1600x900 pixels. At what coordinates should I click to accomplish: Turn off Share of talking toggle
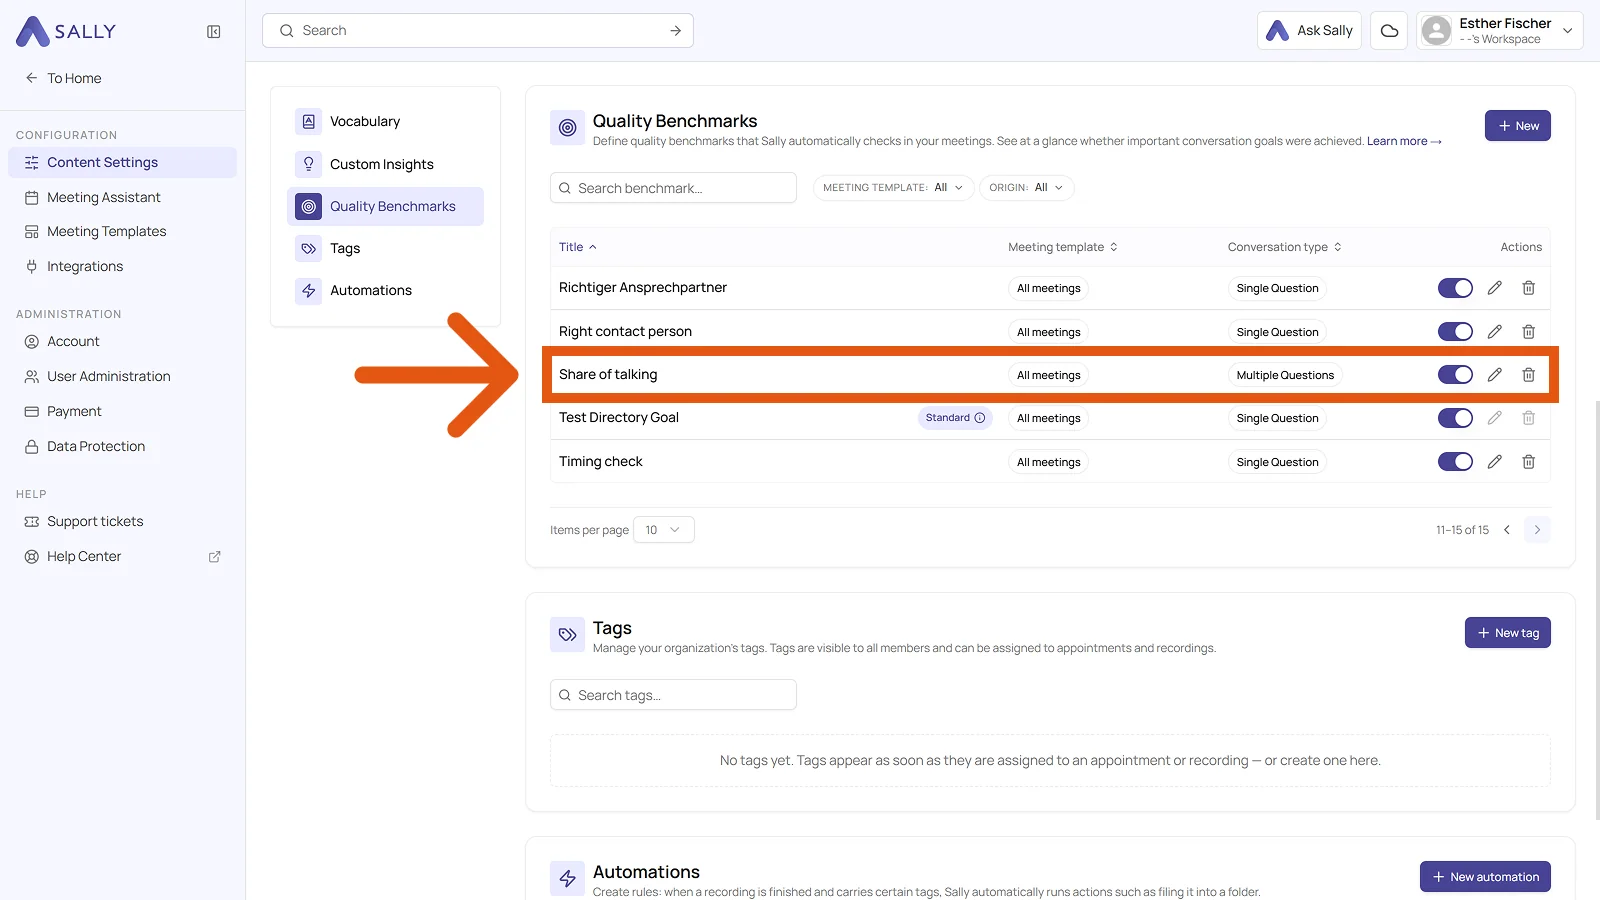(1455, 375)
